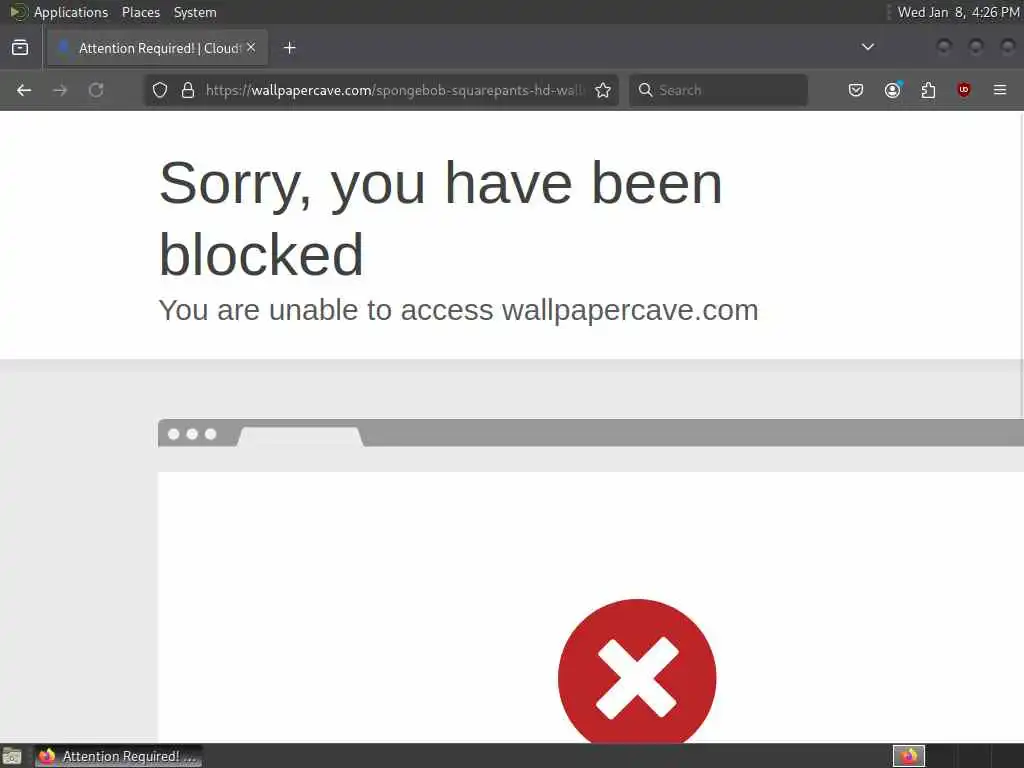Image resolution: width=1024 pixels, height=768 pixels.
Task: Open the tracking protection shield icon
Action: (160, 90)
